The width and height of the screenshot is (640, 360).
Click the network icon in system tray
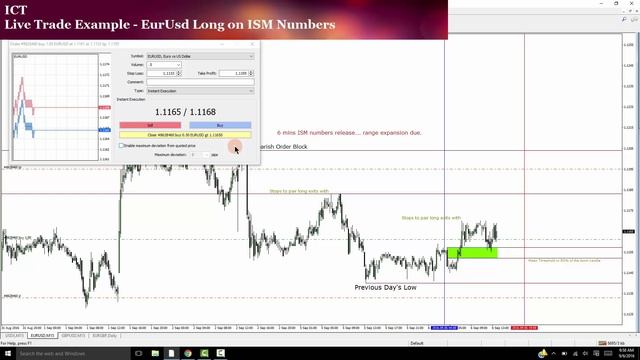coord(575,353)
